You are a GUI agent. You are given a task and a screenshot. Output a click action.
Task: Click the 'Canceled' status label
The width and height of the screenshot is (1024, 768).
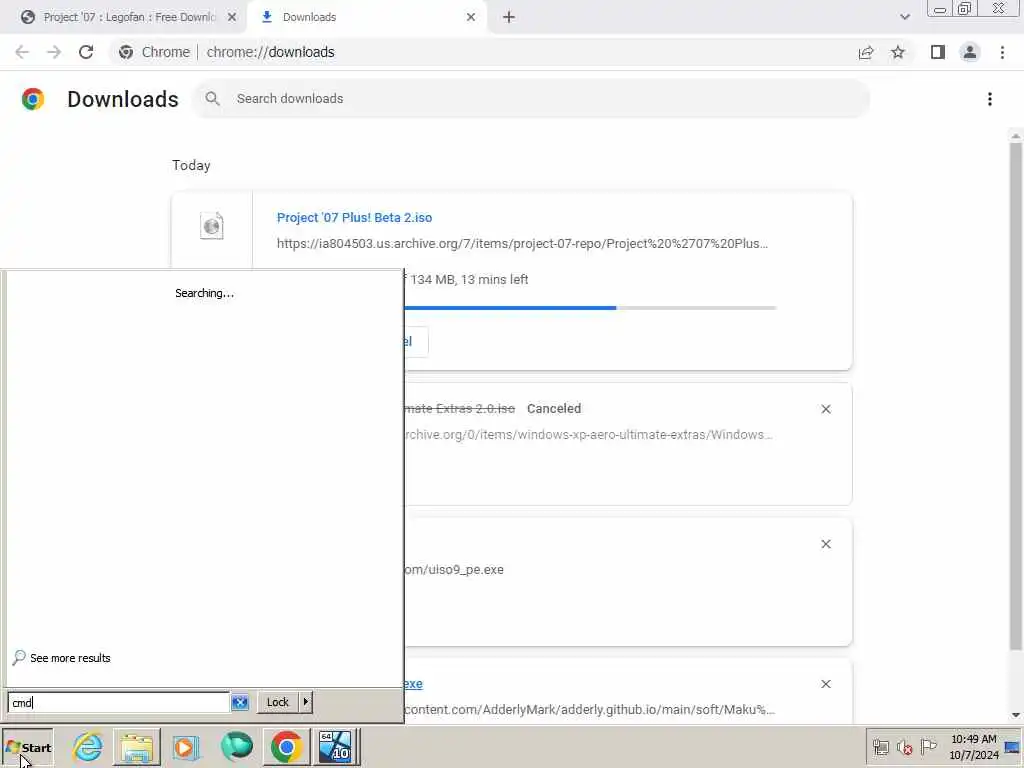(554, 409)
